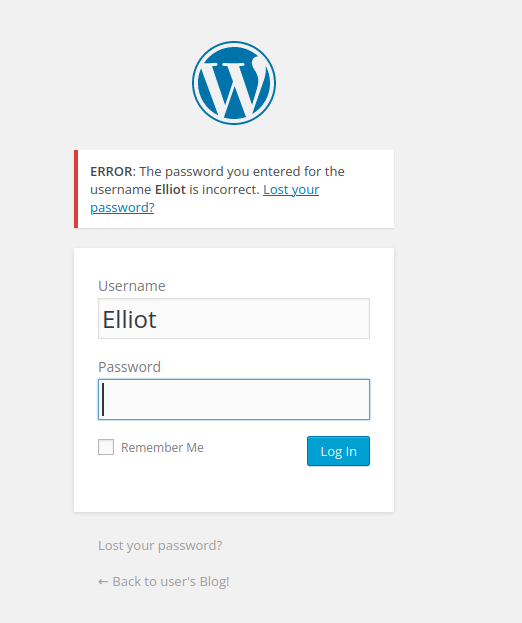
Task: Click the bold Elliot name in error message
Action: coord(170,190)
